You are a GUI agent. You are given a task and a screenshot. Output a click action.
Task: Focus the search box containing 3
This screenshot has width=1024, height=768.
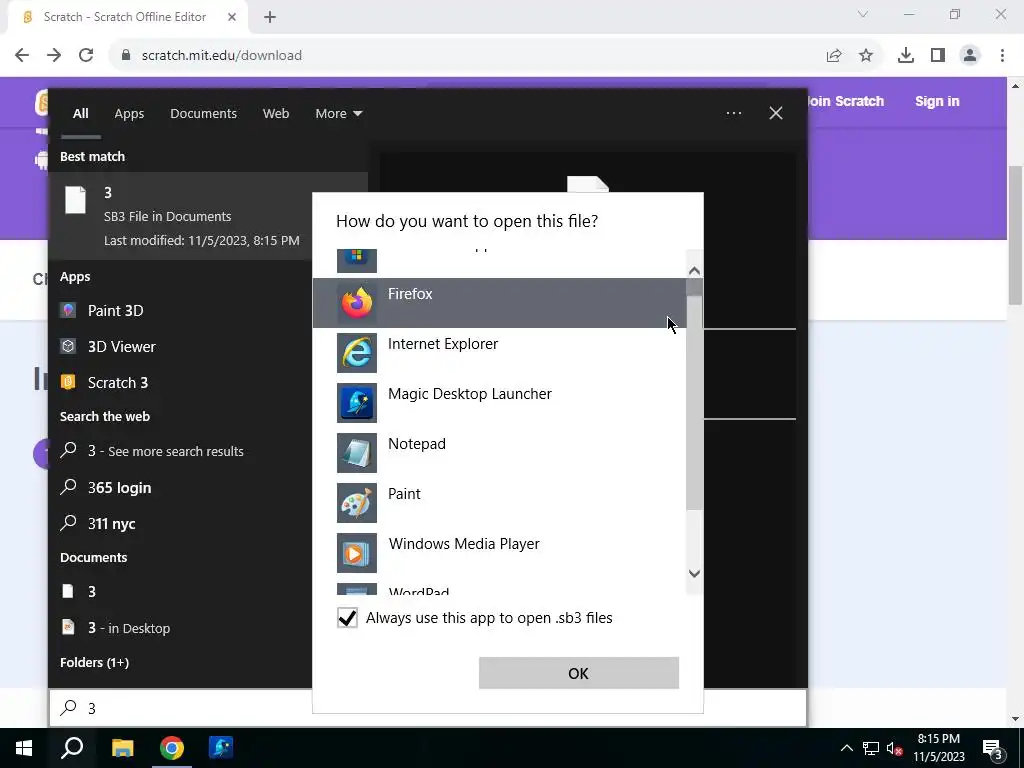tap(428, 708)
